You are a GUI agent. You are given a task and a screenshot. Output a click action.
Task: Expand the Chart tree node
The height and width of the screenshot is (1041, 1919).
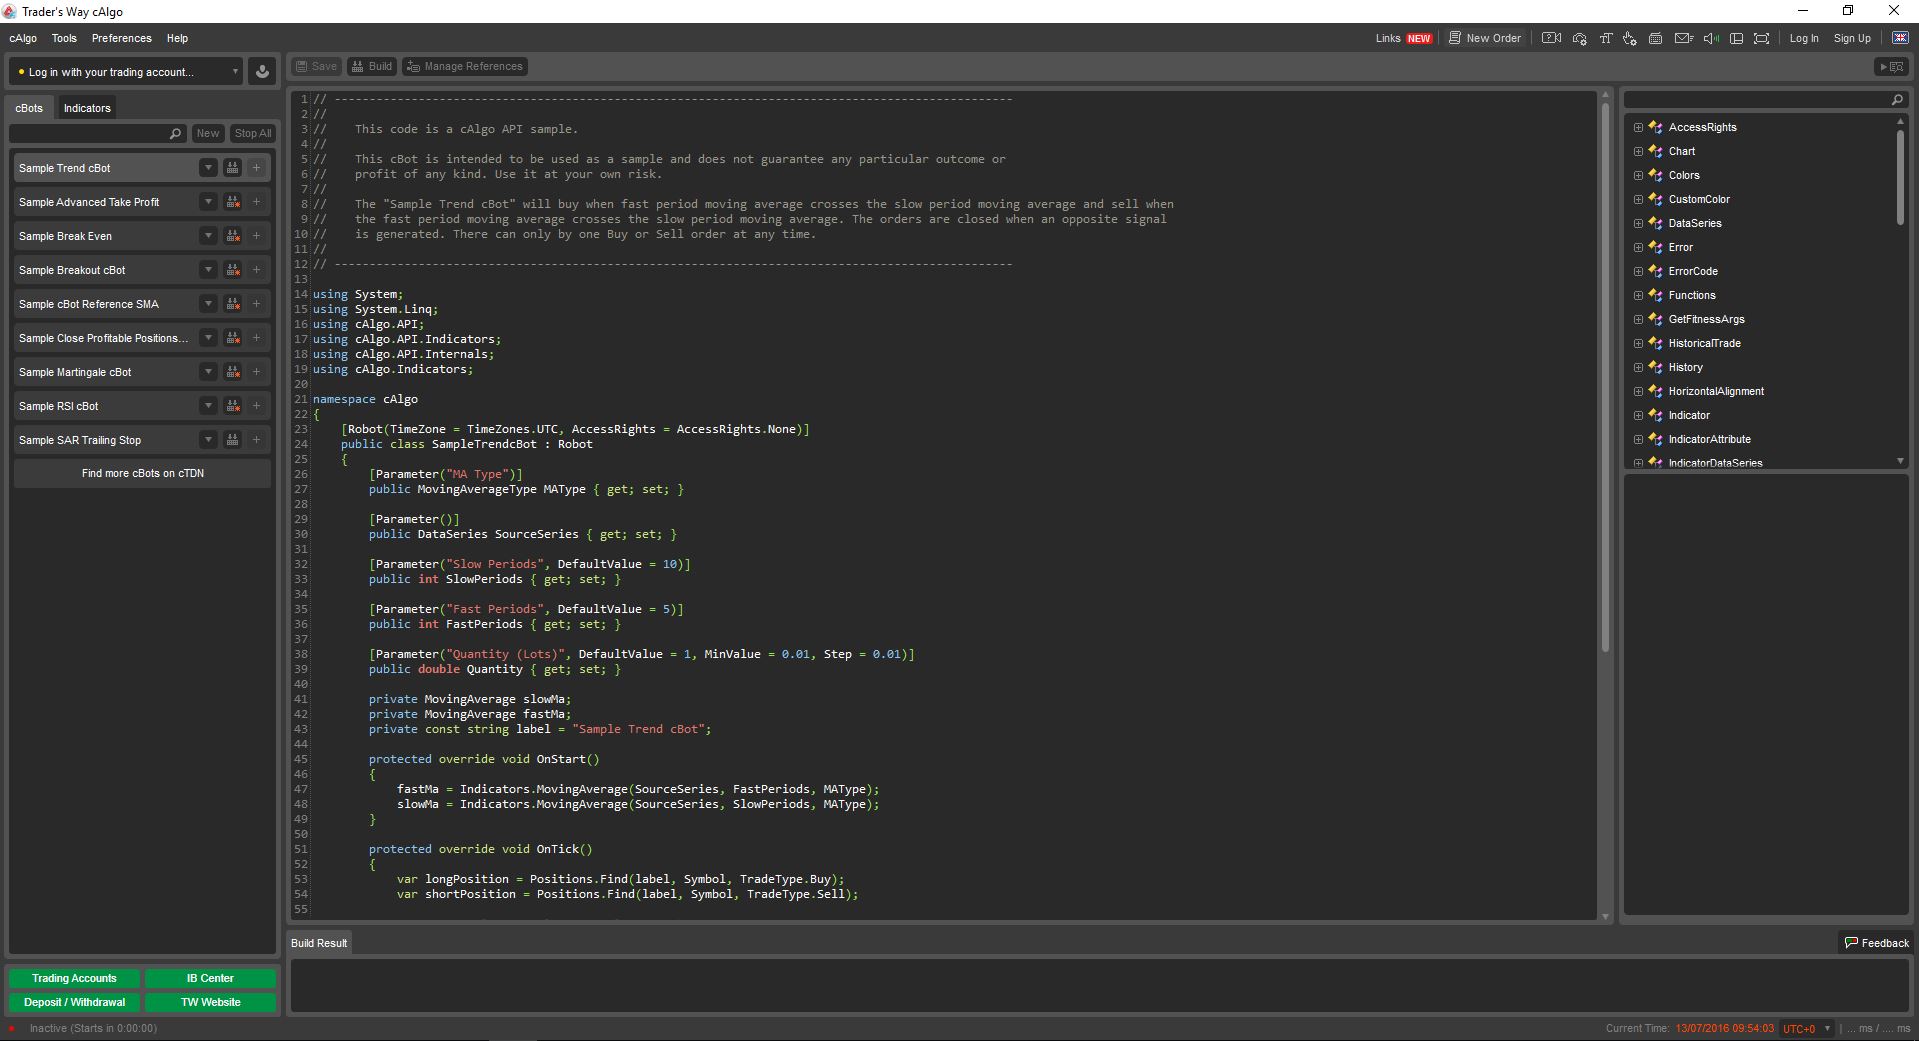pyautogui.click(x=1638, y=151)
